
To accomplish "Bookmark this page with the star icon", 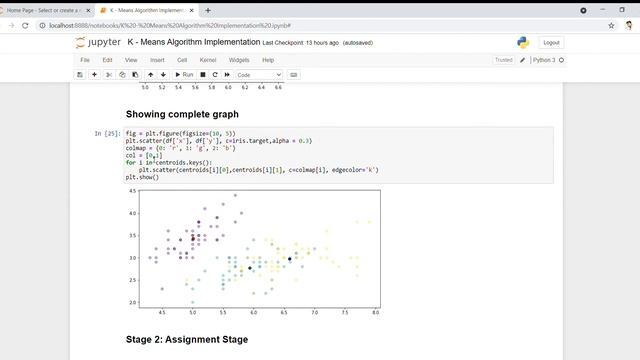I will [x=611, y=25].
